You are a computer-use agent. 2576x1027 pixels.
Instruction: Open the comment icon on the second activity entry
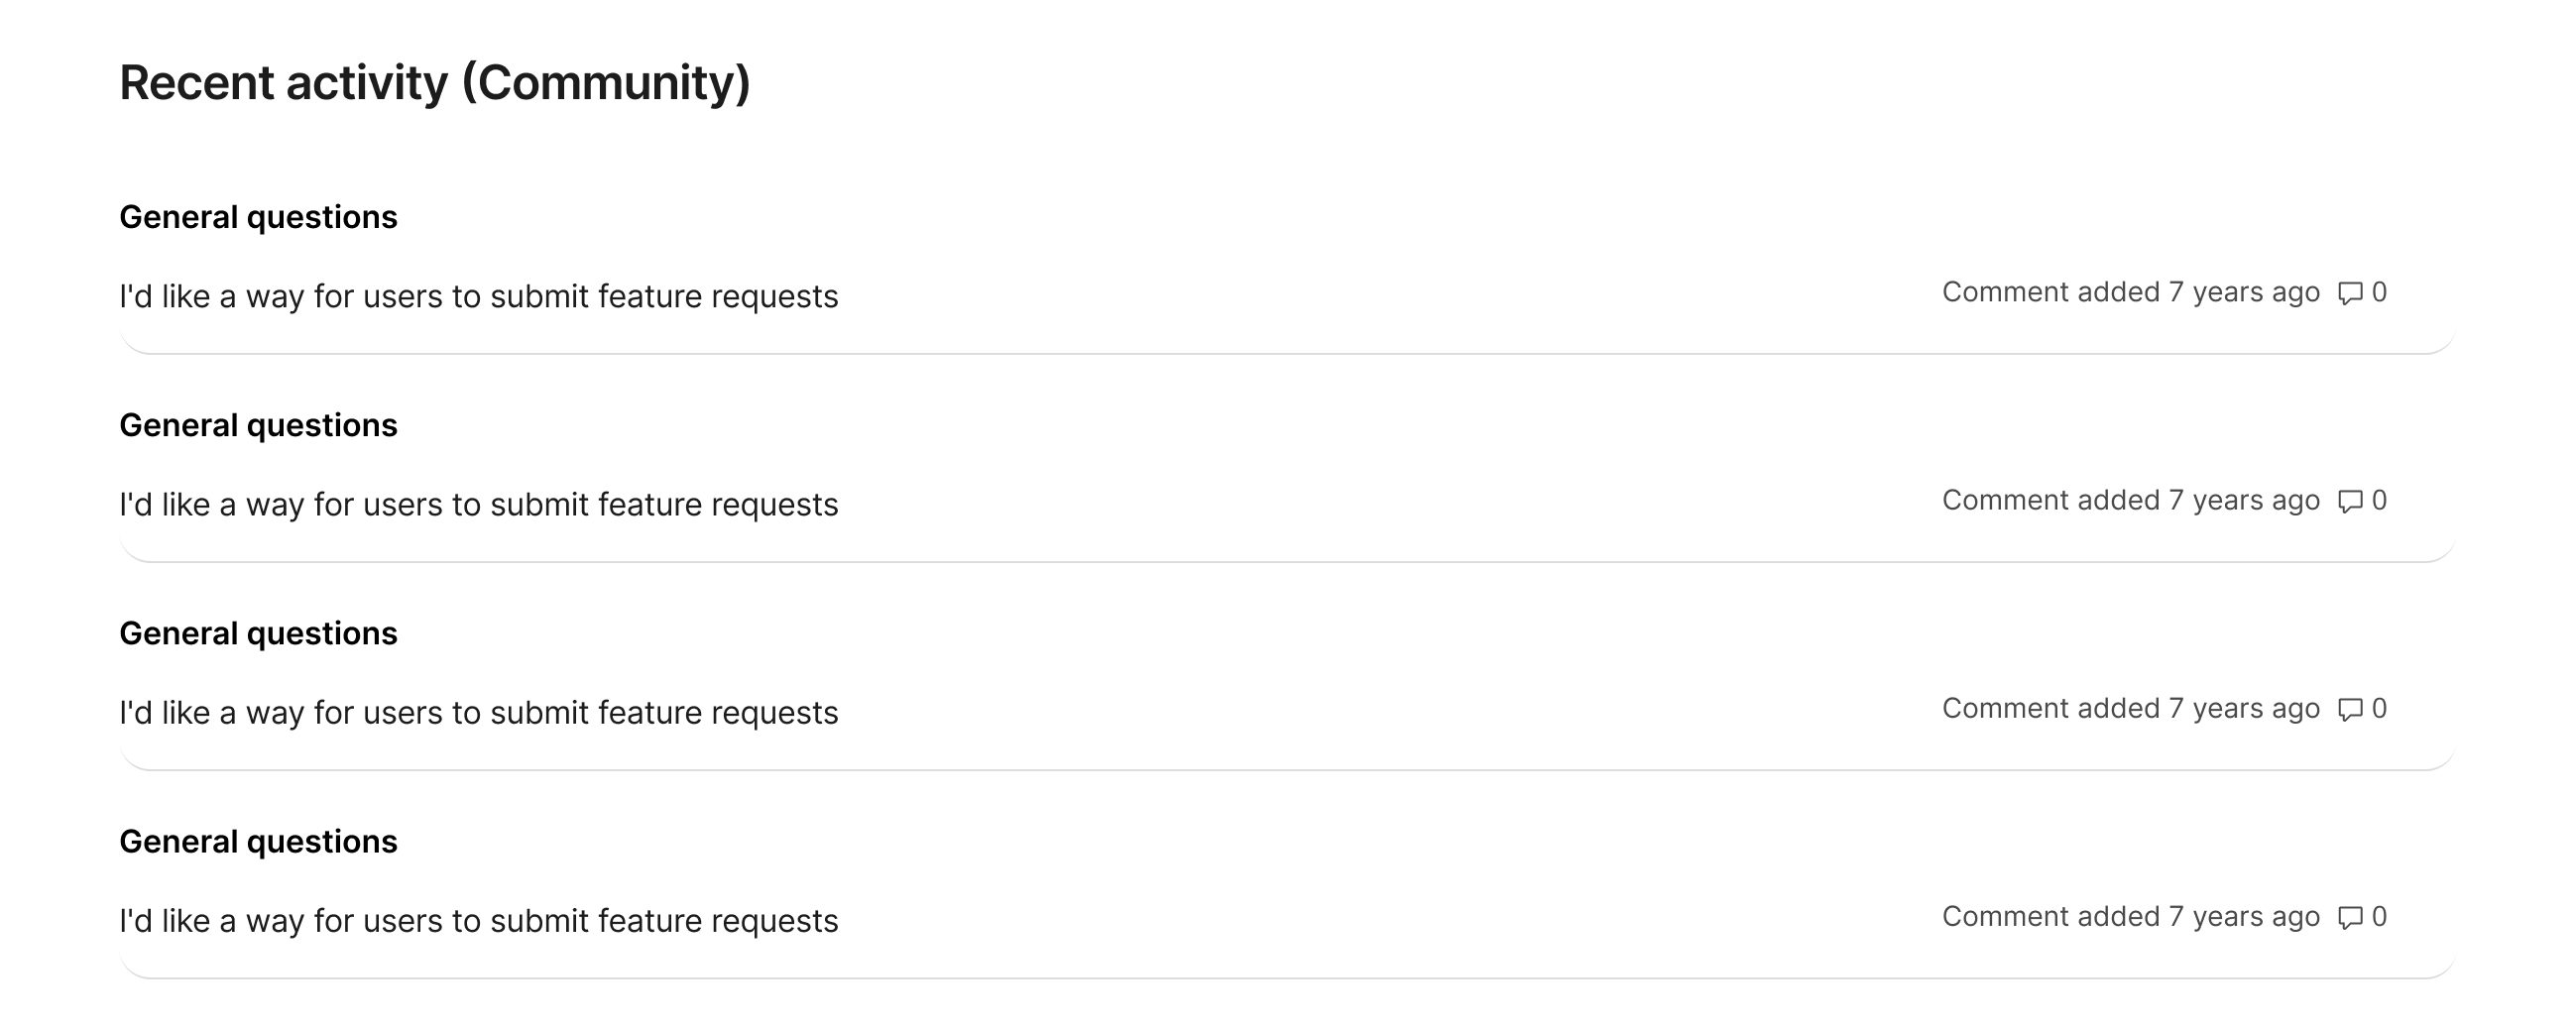click(2349, 500)
